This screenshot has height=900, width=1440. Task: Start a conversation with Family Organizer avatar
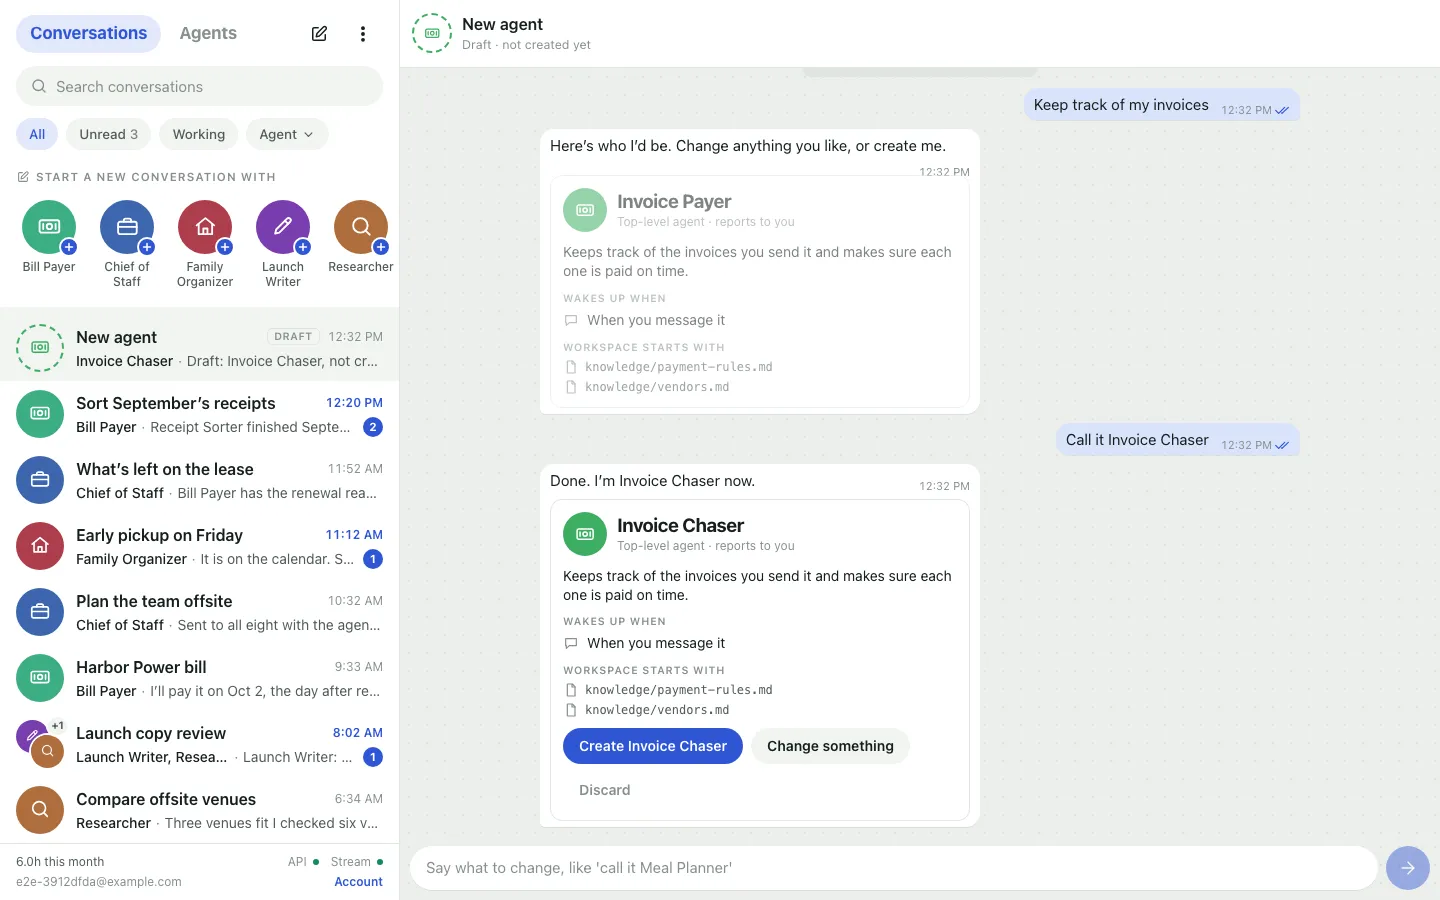[x=205, y=228]
